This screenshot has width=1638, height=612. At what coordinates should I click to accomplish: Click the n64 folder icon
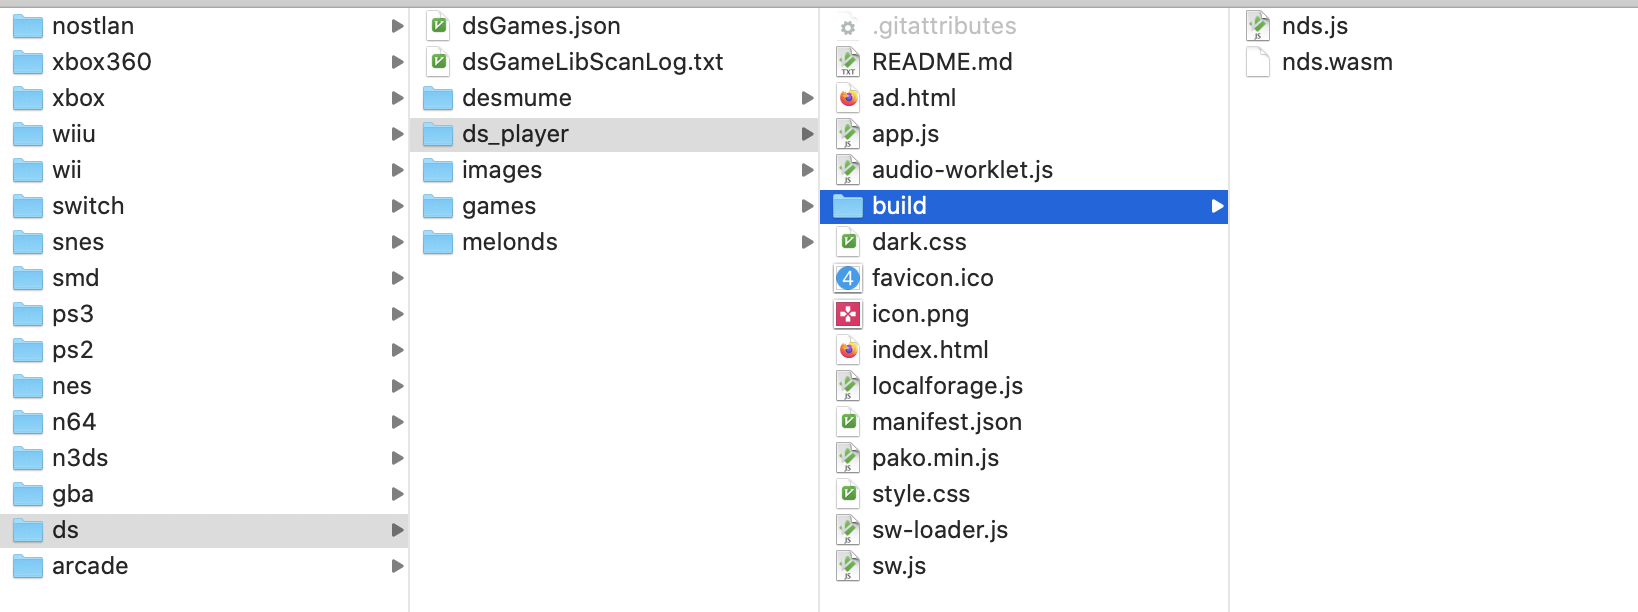click(x=27, y=422)
